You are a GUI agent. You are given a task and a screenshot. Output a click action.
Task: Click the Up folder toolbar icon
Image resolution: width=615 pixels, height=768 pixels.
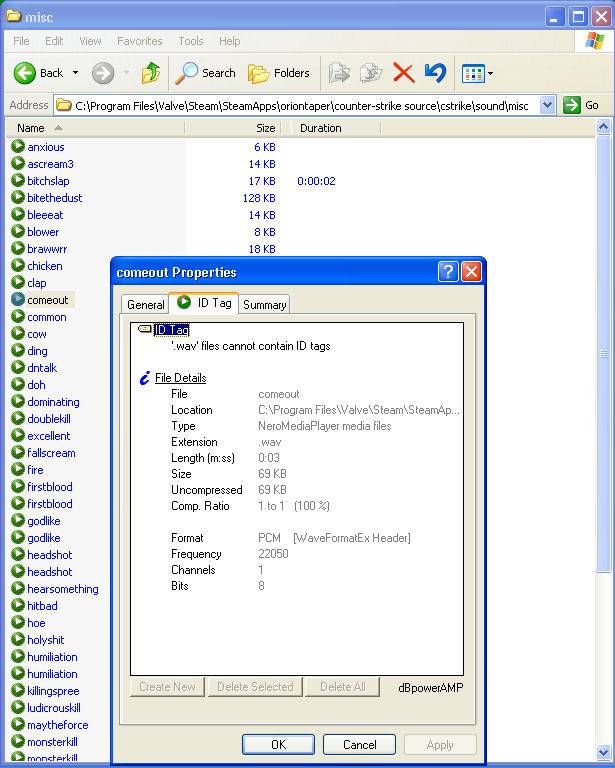pos(151,73)
